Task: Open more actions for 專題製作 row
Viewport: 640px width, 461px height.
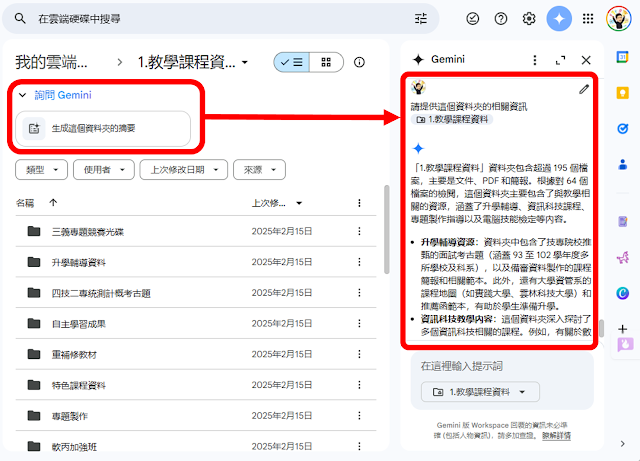Action: pos(359,416)
